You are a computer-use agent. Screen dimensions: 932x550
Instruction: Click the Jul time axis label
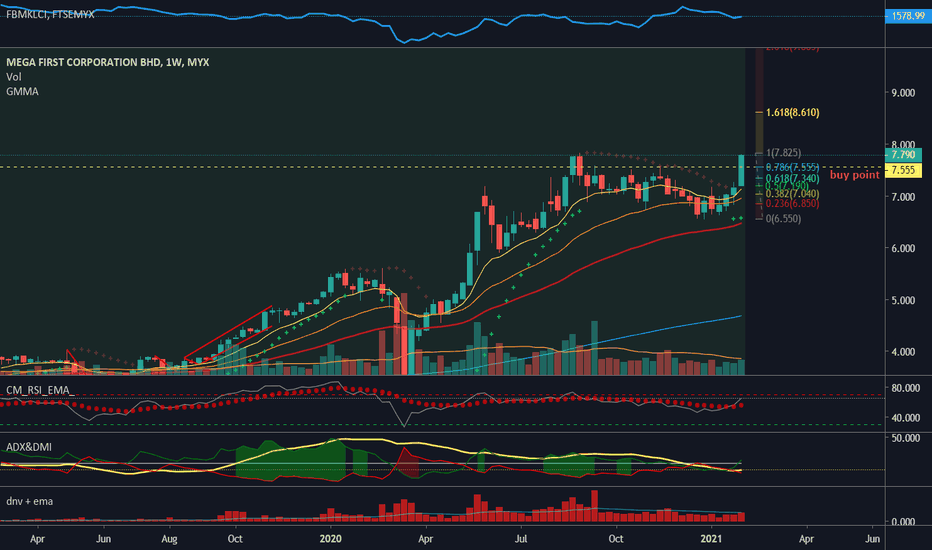pyautogui.click(x=521, y=539)
